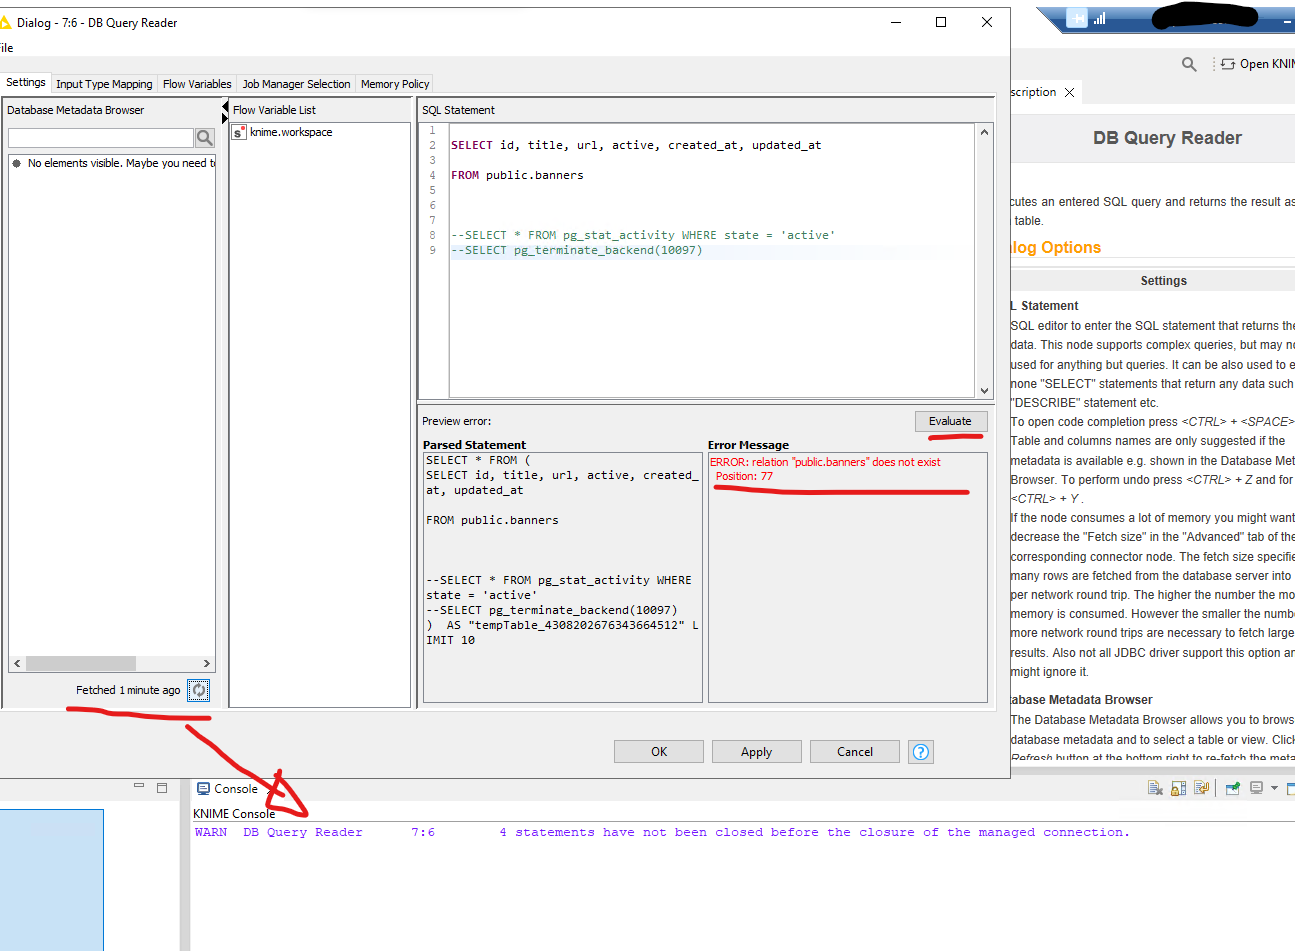
Task: Click the error message 'relation does not exist'
Action: [825, 462]
